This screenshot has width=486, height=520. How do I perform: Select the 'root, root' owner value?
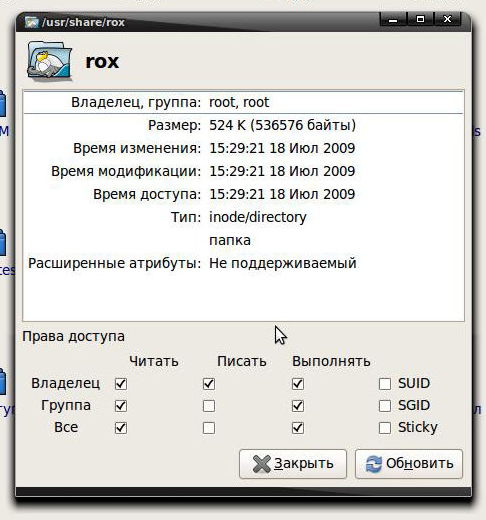point(239,102)
